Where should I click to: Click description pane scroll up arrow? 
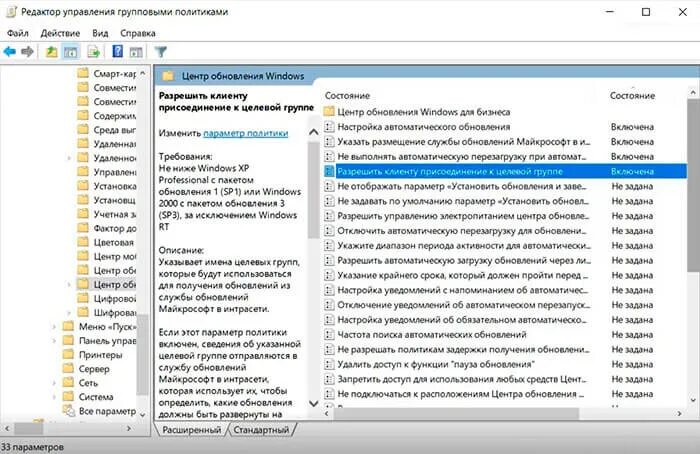[314, 132]
